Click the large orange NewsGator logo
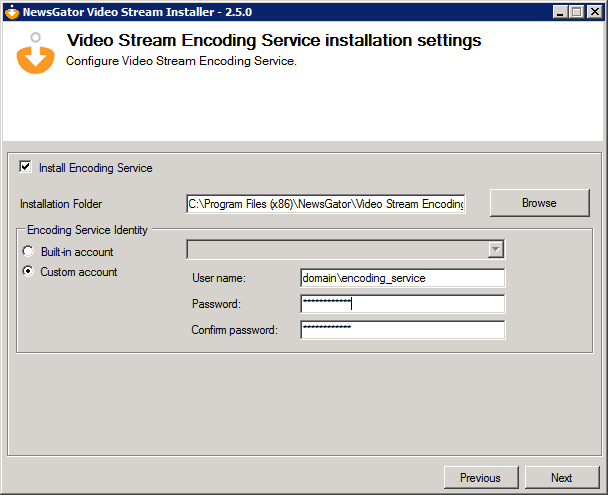 pos(36,53)
